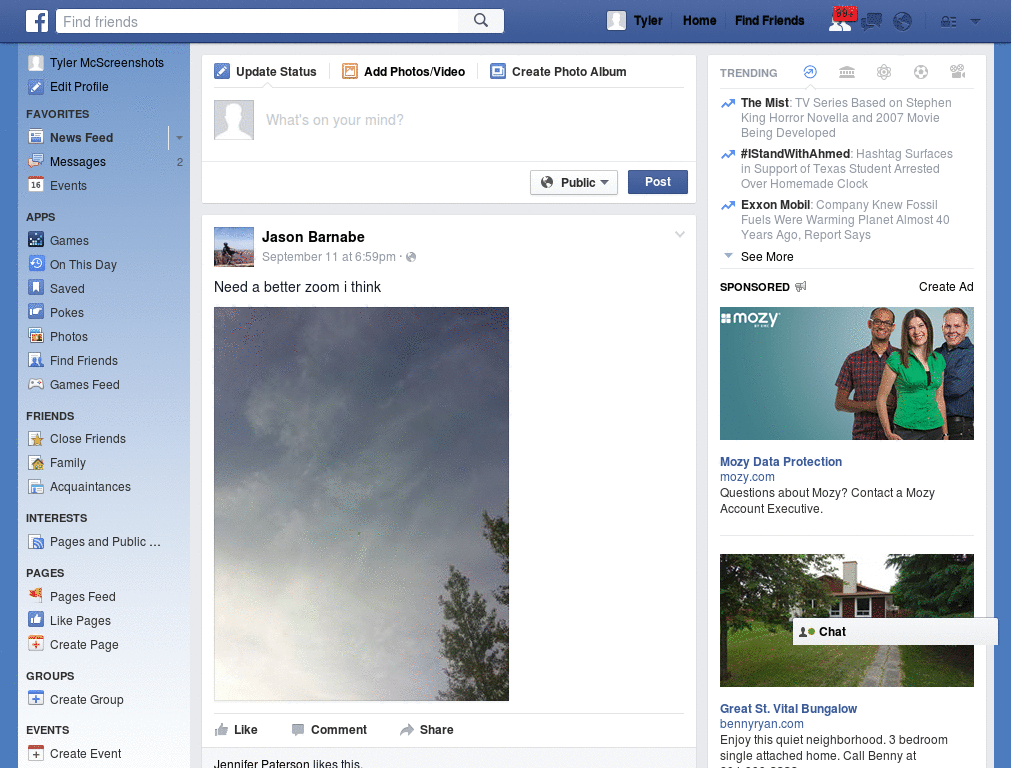
Task: Open Jason Barnabe's sky photo
Action: (x=361, y=503)
